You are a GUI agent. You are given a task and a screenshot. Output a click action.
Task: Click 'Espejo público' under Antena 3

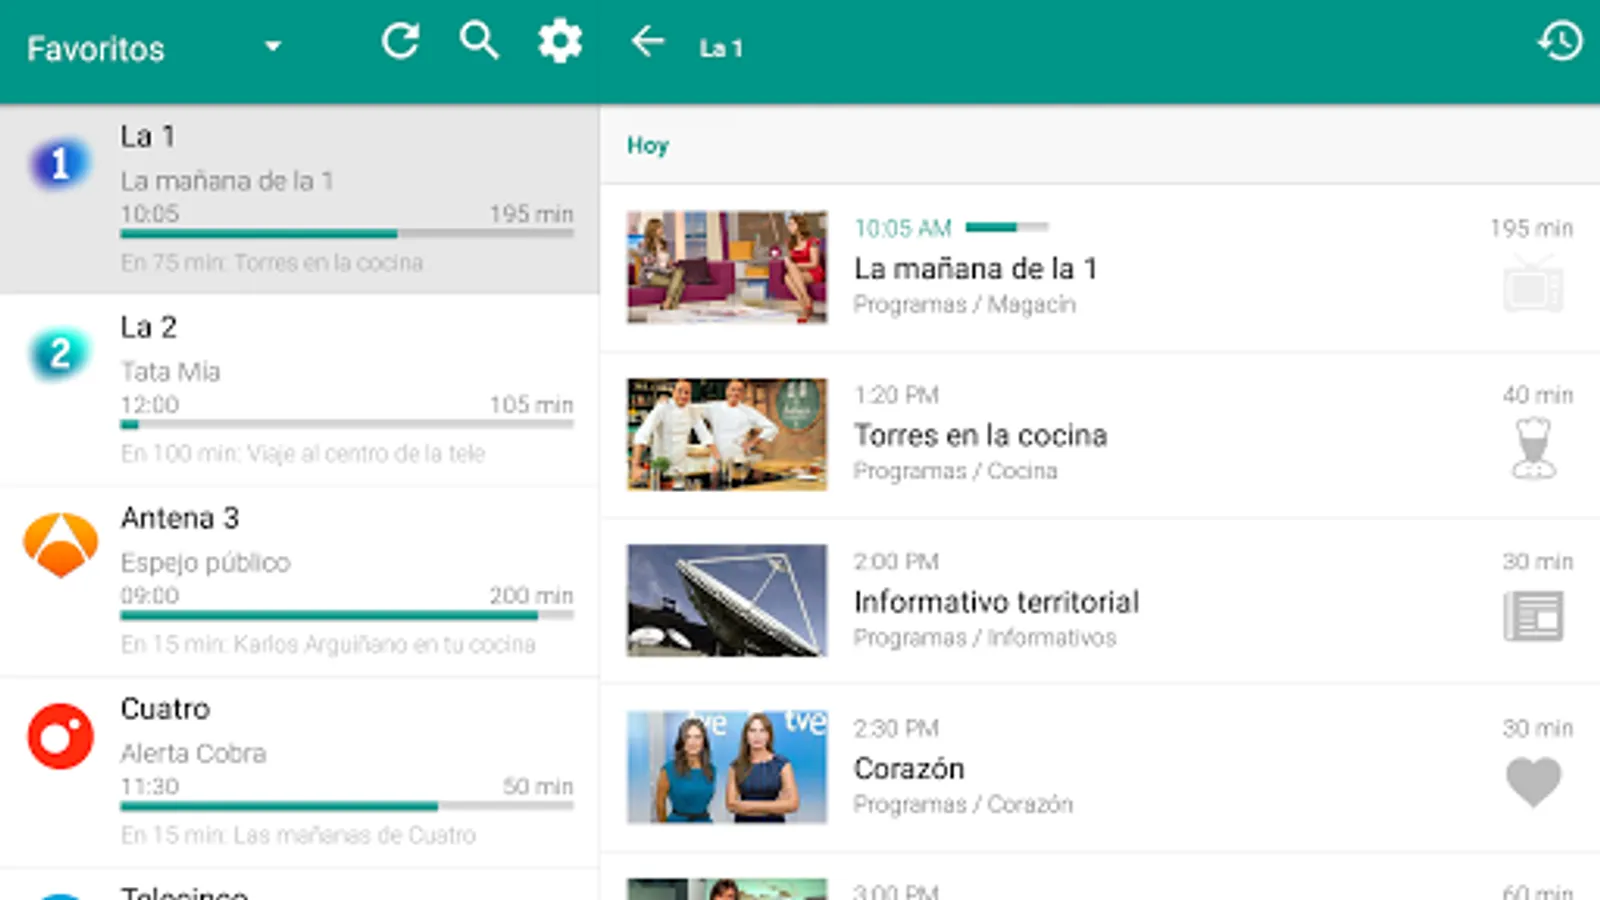point(205,563)
